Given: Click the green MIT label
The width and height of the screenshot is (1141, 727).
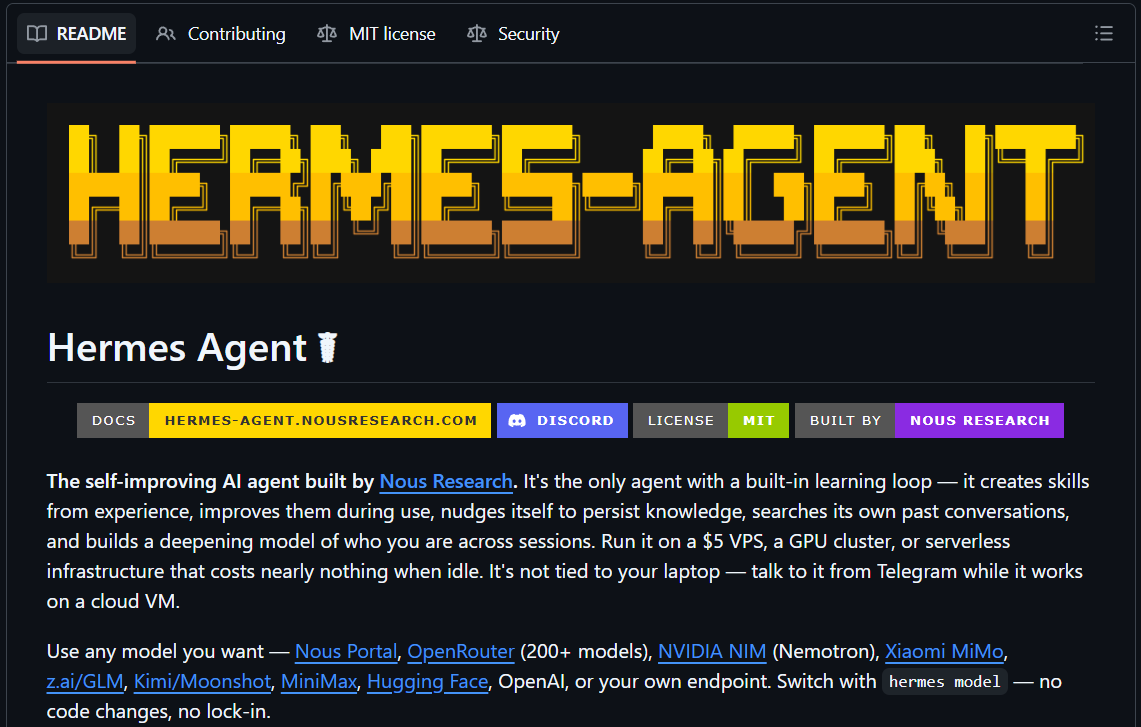Looking at the screenshot, I should [758, 421].
